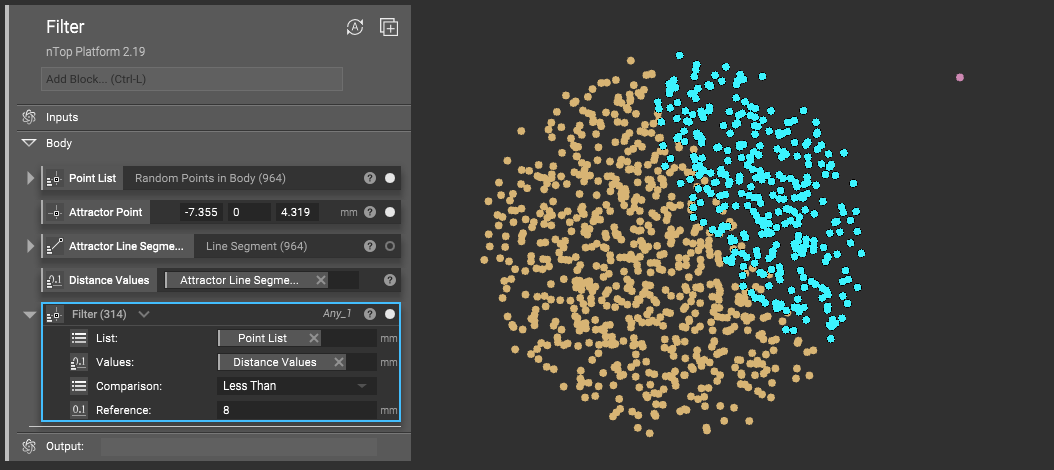Collapse the Filter (314) block triangle

(30, 314)
